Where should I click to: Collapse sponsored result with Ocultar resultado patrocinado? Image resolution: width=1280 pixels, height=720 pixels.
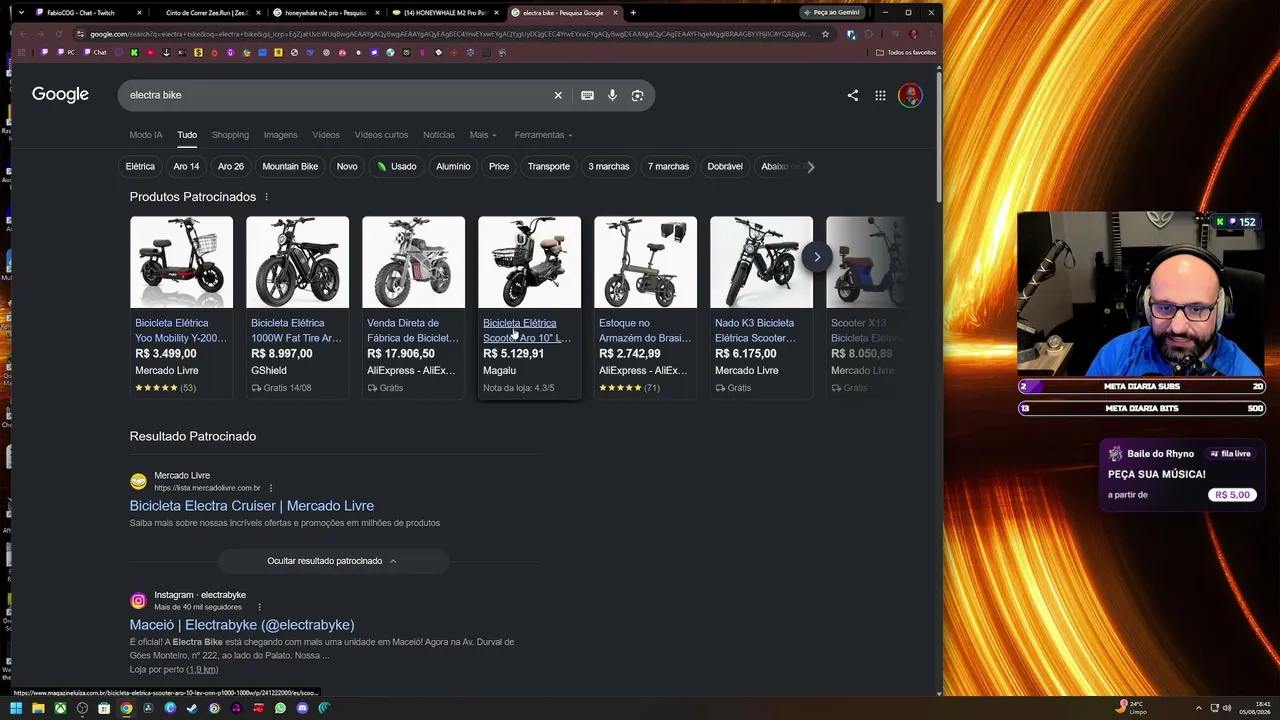point(332,561)
